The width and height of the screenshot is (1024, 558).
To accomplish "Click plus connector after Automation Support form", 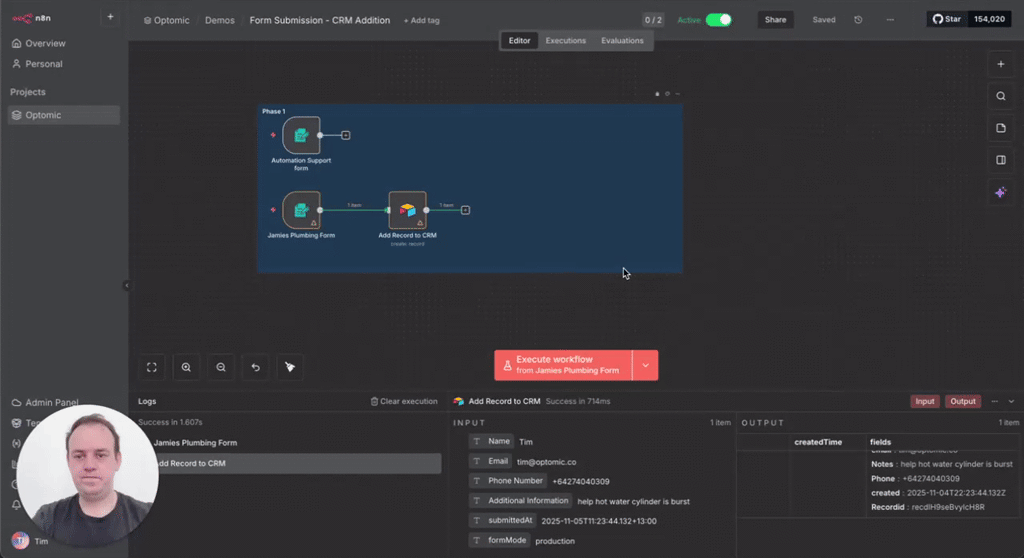I will pos(345,135).
